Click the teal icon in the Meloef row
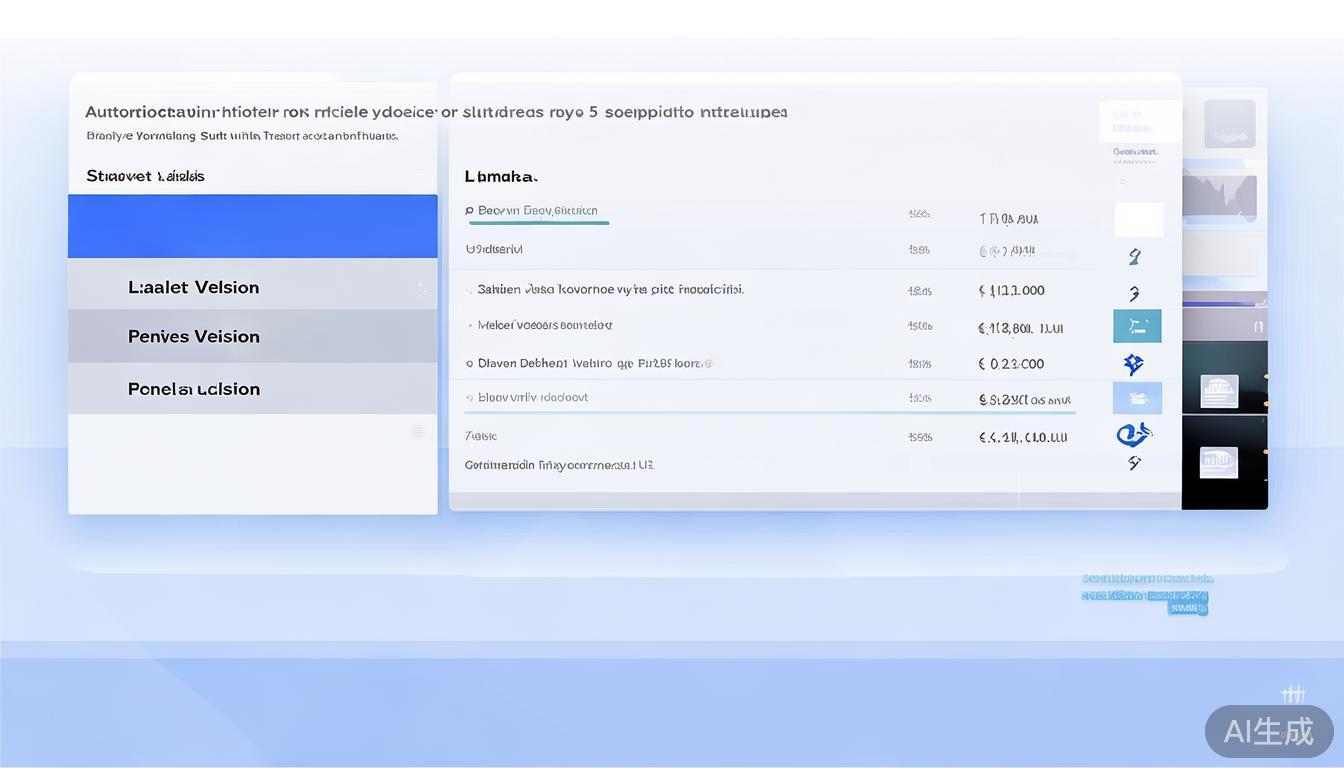This screenshot has width=1344, height=768. (1137, 326)
